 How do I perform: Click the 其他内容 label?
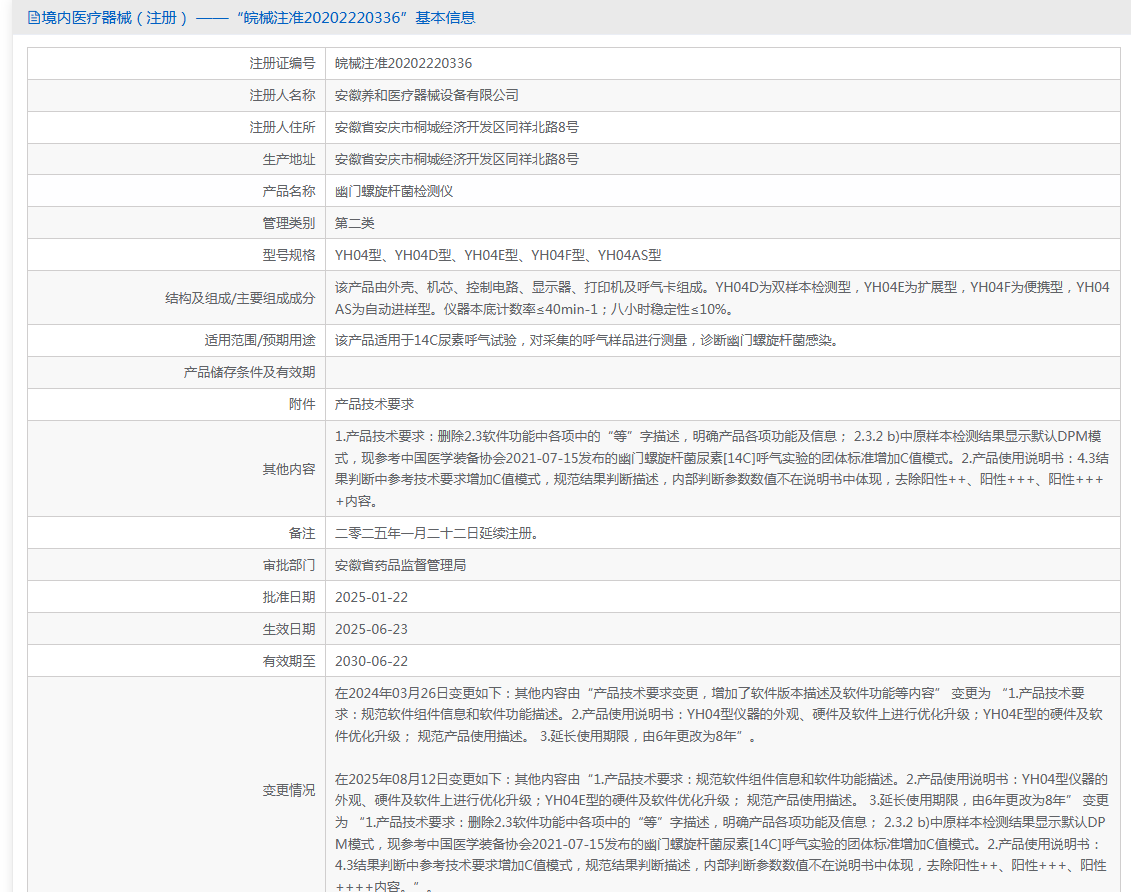289,469
